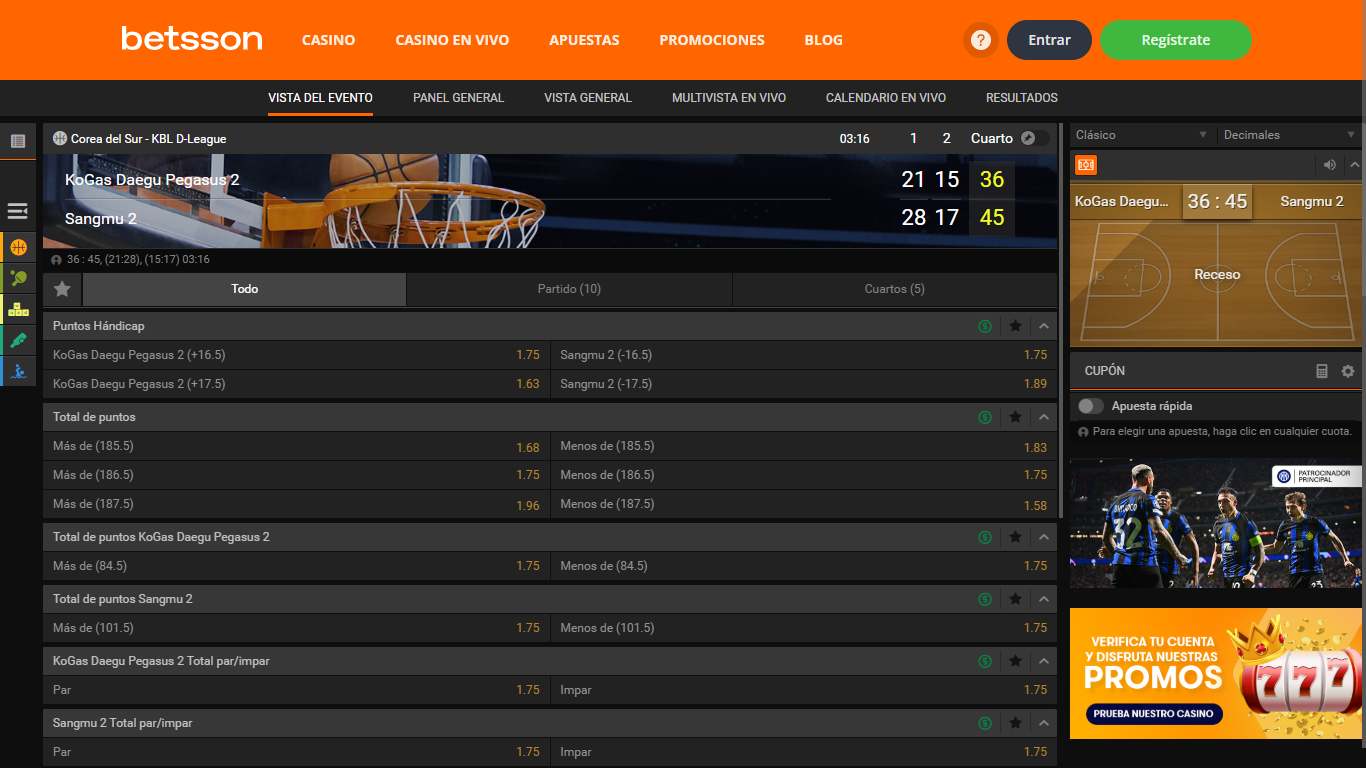Switch to VISTA GENERAL tab
1366x768 pixels.
coord(588,98)
